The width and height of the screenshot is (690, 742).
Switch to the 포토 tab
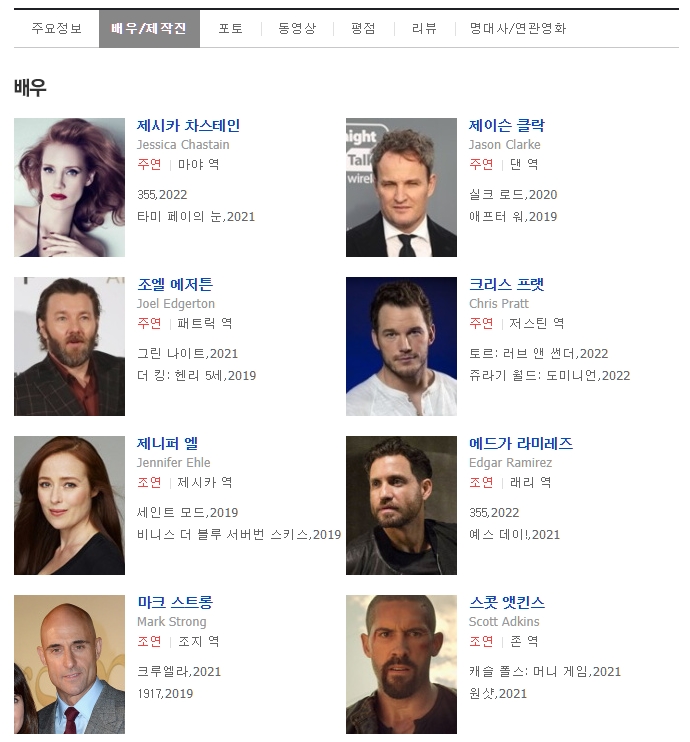230,28
